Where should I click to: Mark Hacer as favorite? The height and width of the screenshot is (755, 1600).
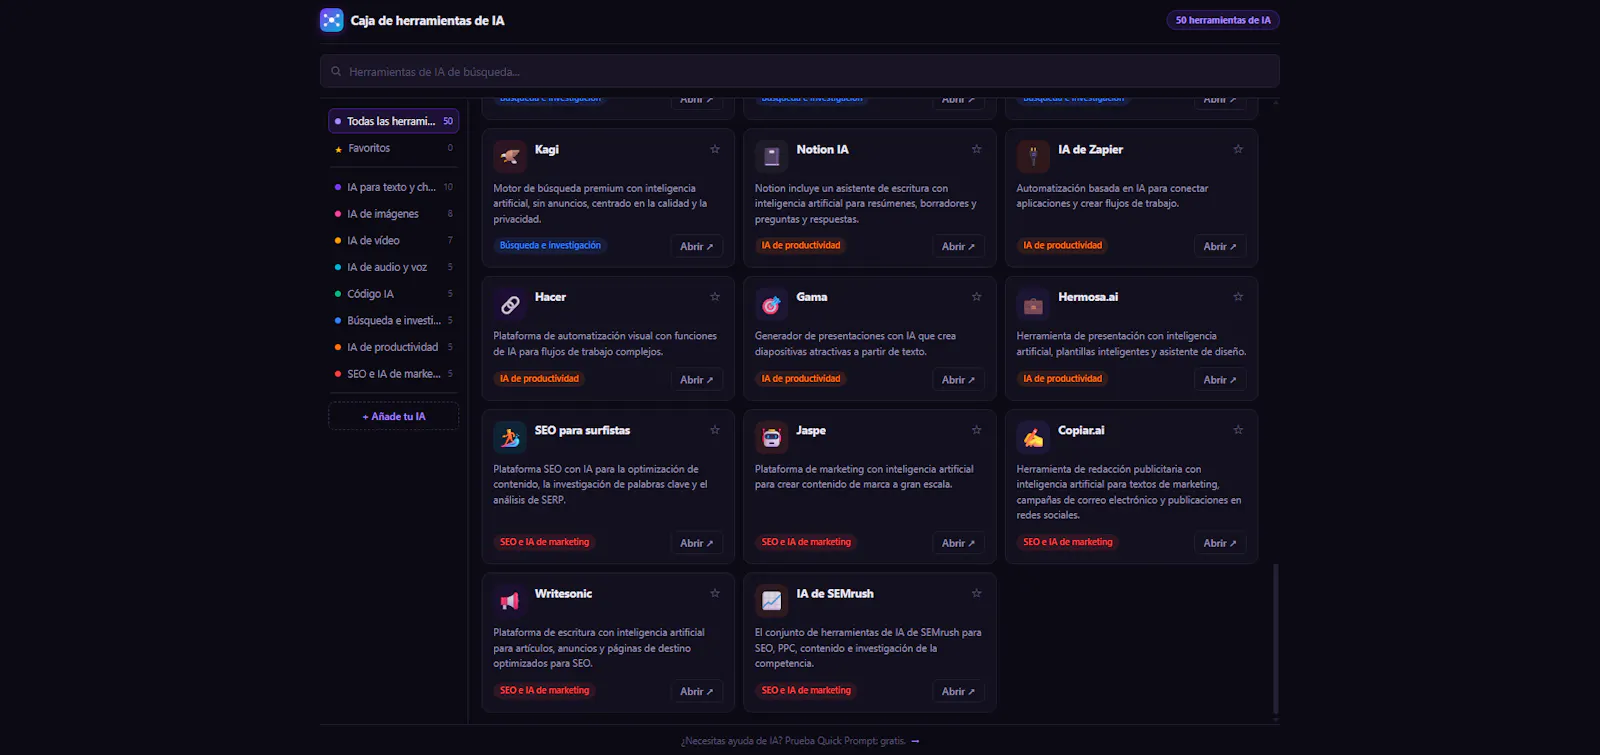click(x=715, y=297)
